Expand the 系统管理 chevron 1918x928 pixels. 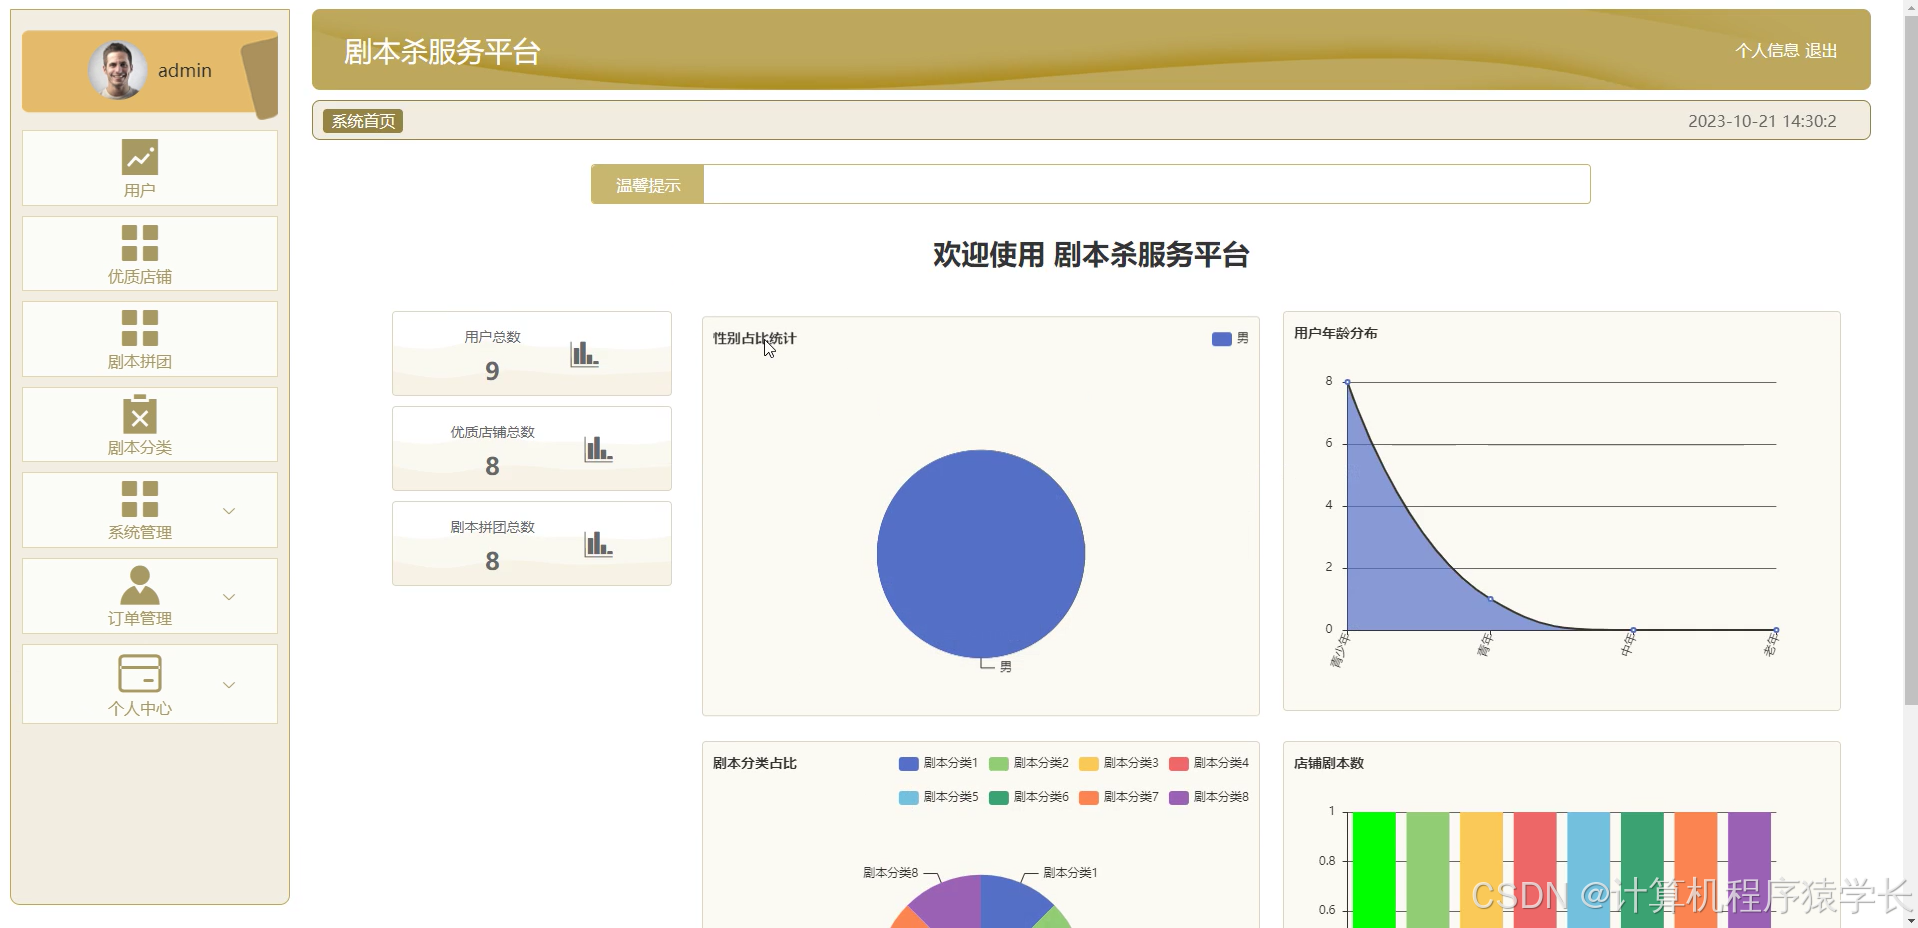[x=229, y=511]
